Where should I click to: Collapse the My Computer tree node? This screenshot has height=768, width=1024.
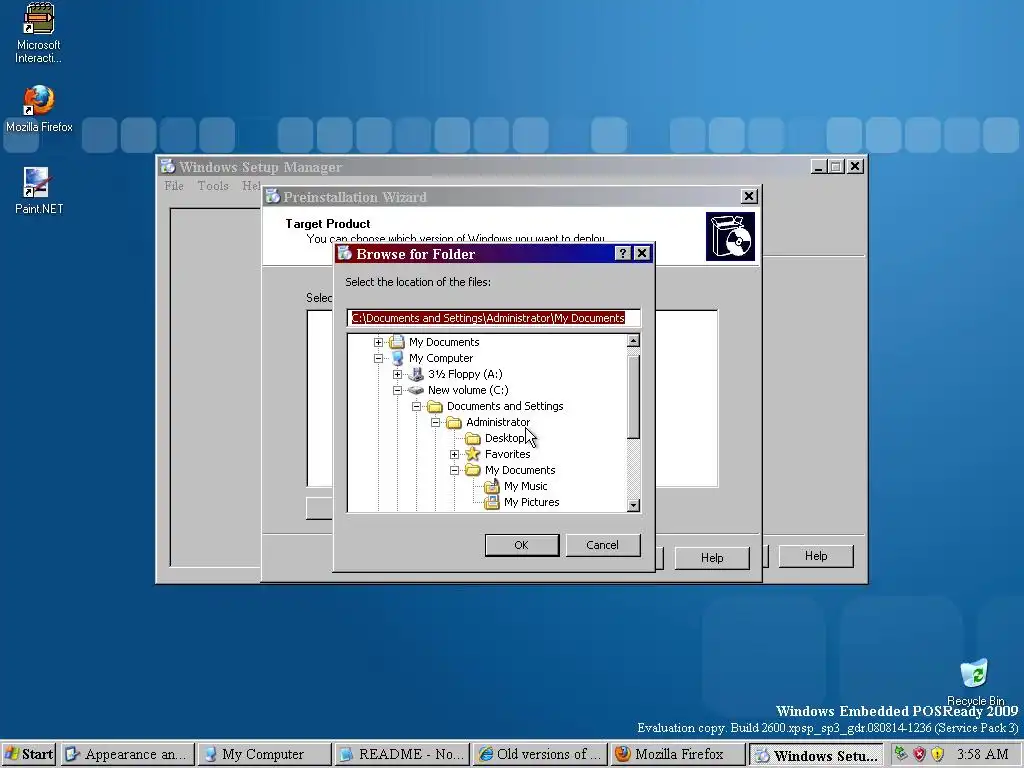pos(378,358)
